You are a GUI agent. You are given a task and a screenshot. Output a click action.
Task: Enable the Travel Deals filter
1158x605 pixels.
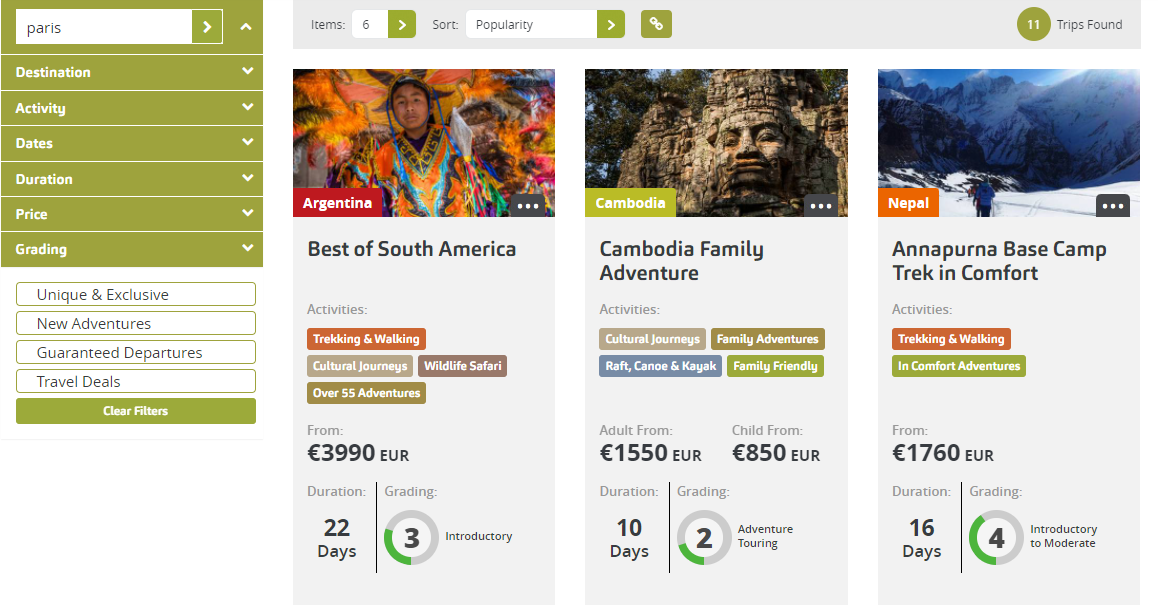[x=135, y=381]
